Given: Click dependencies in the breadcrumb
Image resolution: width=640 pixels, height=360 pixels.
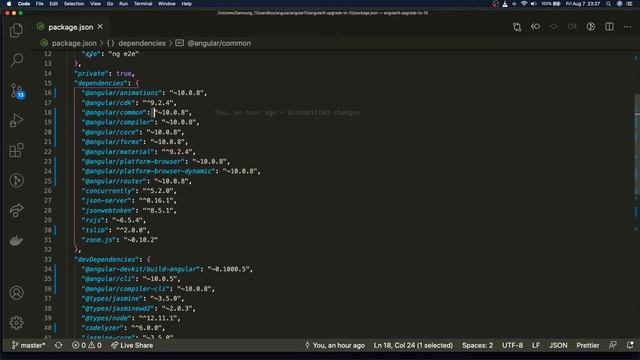Looking at the screenshot, I should pyautogui.click(x=142, y=43).
